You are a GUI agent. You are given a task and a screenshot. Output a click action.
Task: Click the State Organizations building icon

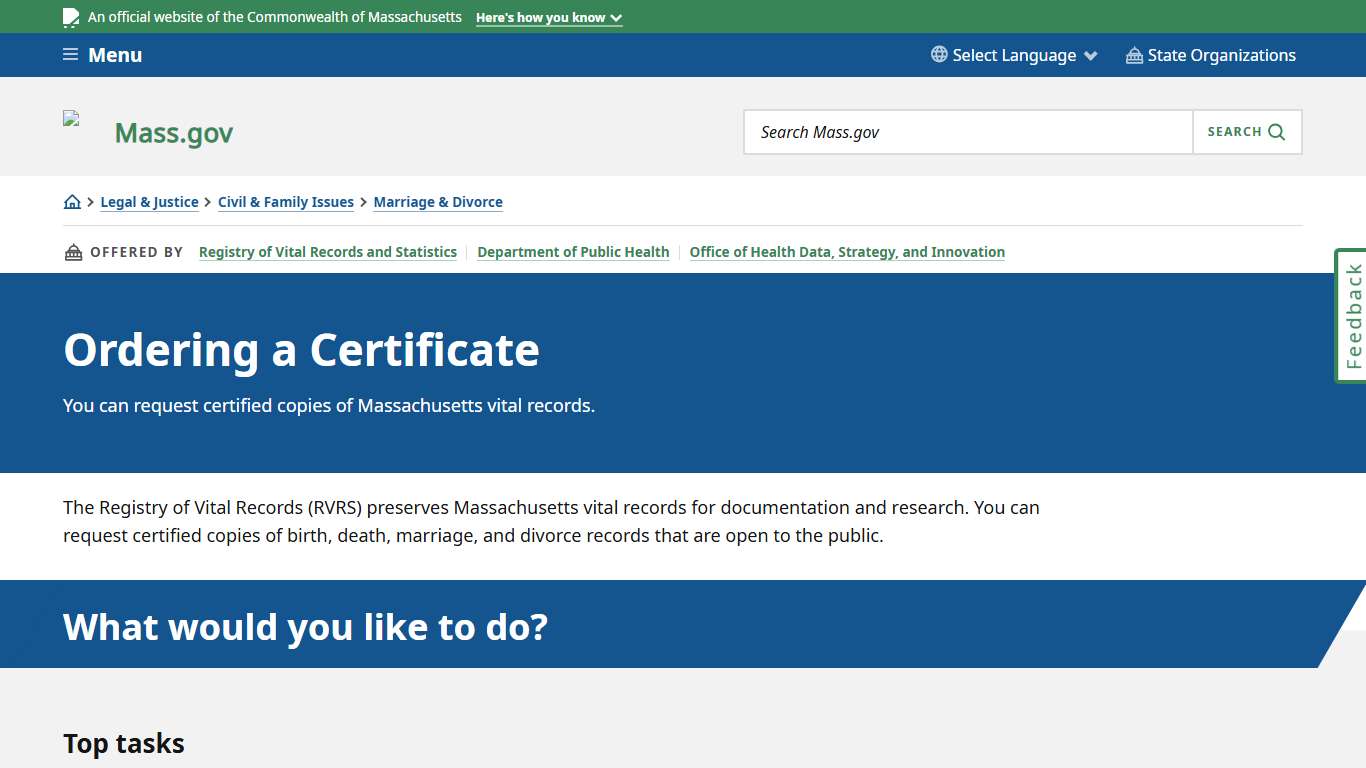click(1133, 55)
